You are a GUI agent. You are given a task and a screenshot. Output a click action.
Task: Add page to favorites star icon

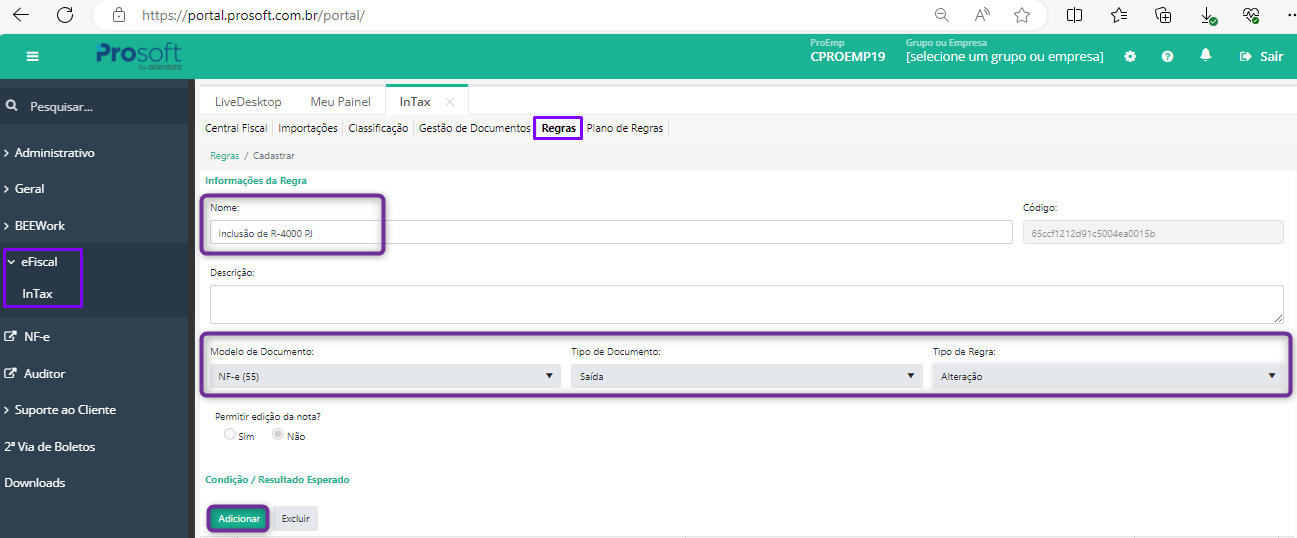[1022, 15]
